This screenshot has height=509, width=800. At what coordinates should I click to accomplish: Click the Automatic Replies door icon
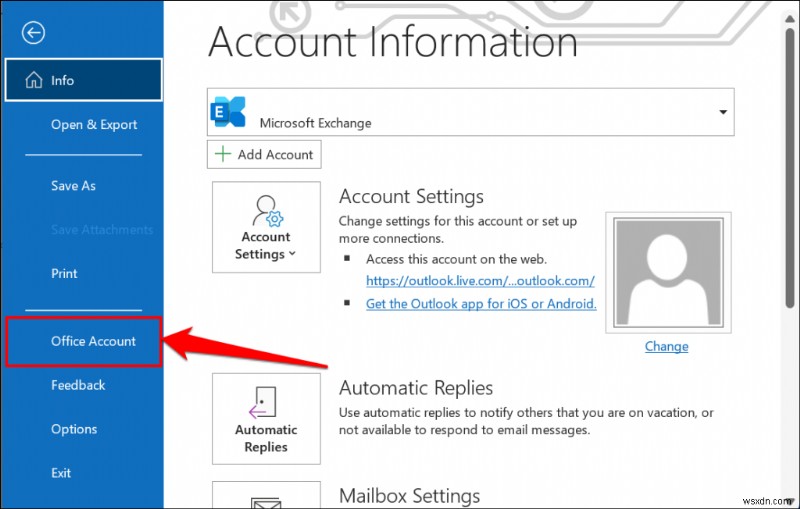(x=262, y=402)
